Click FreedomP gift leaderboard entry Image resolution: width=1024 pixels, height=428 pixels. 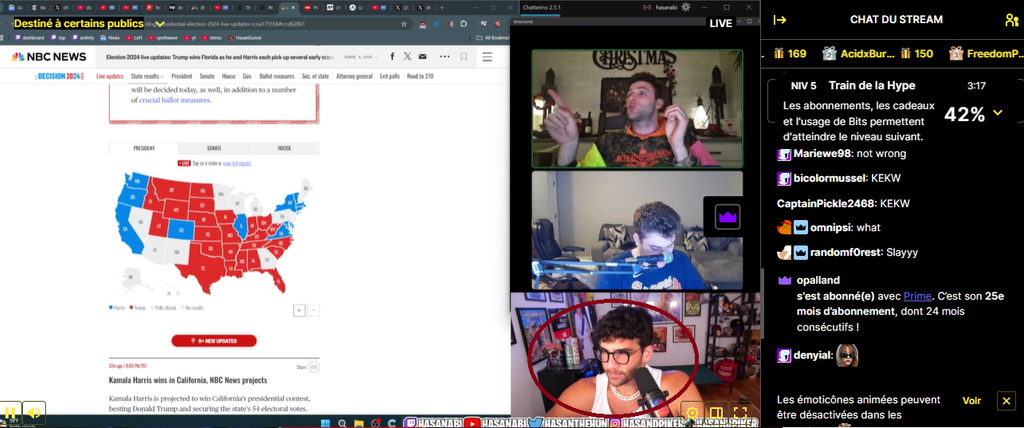point(985,54)
